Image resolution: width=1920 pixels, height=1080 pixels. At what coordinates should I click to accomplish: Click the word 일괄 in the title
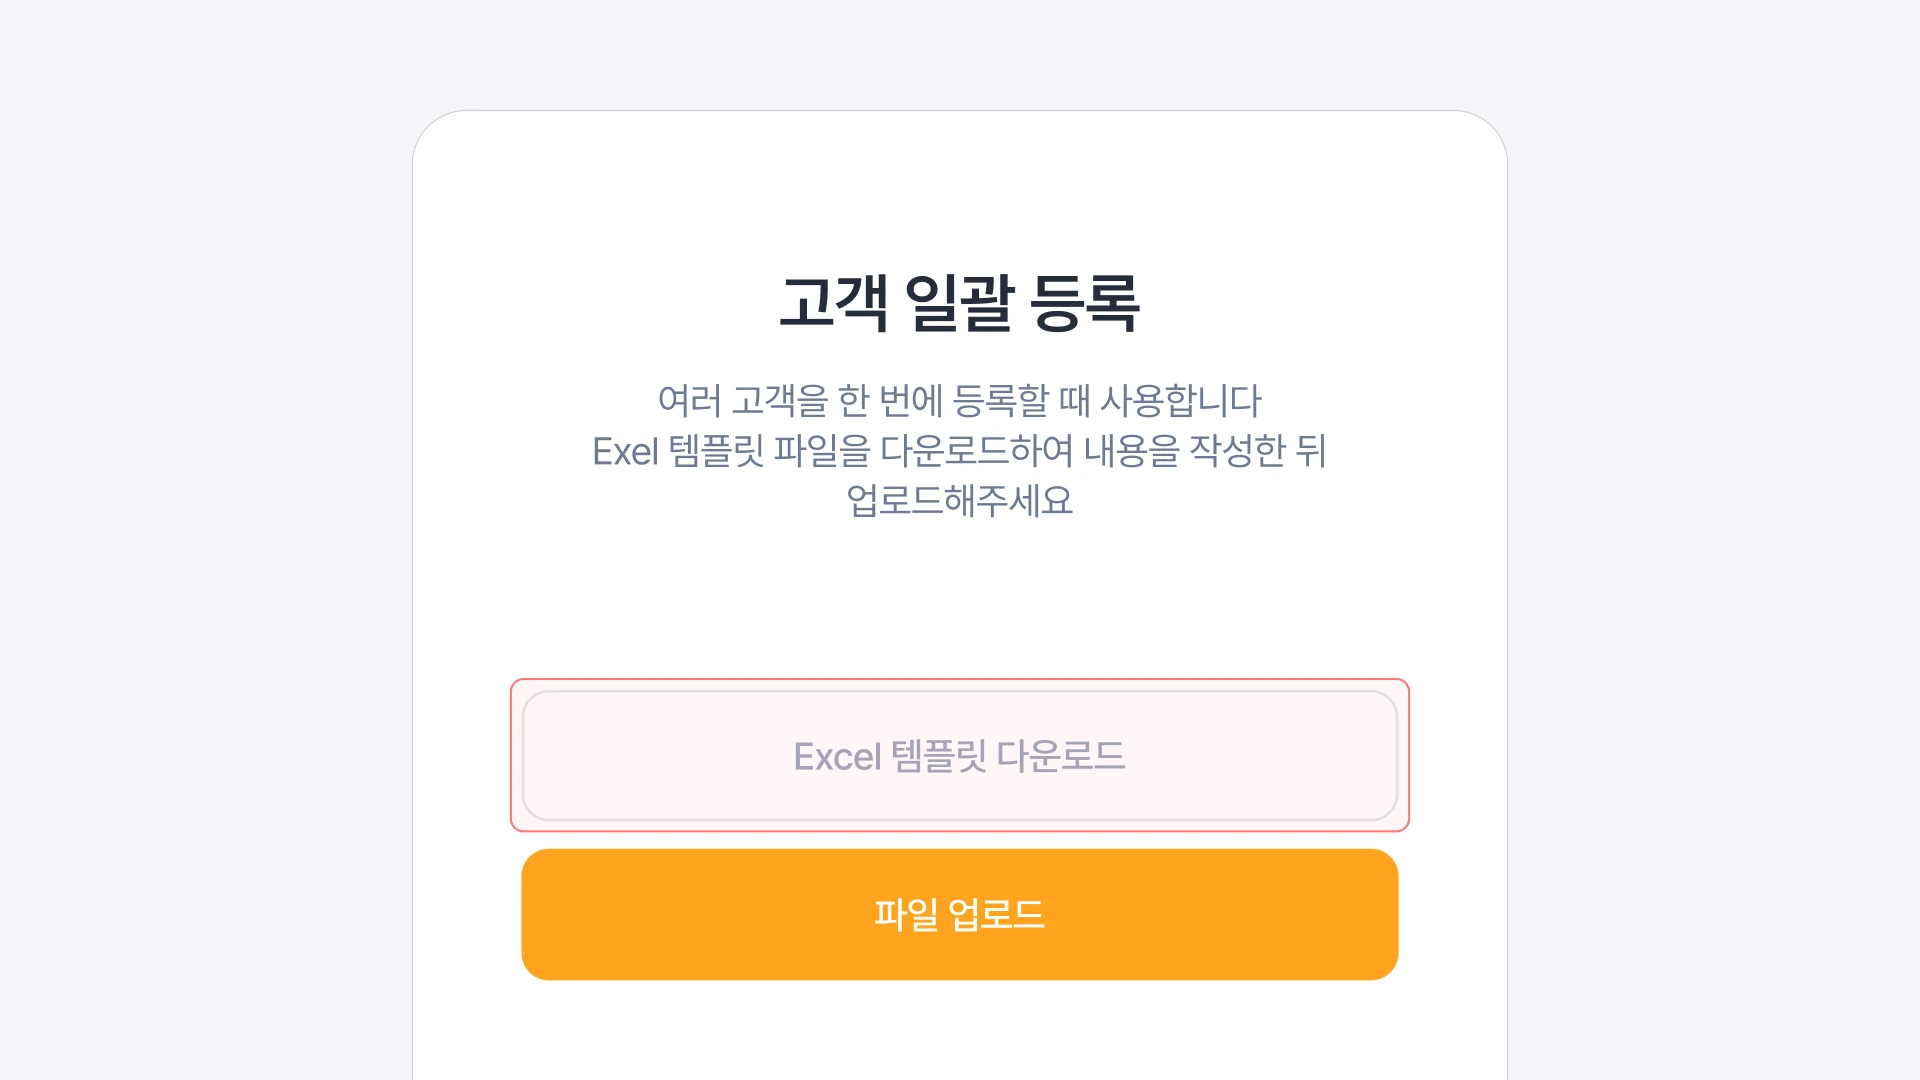tap(960, 302)
